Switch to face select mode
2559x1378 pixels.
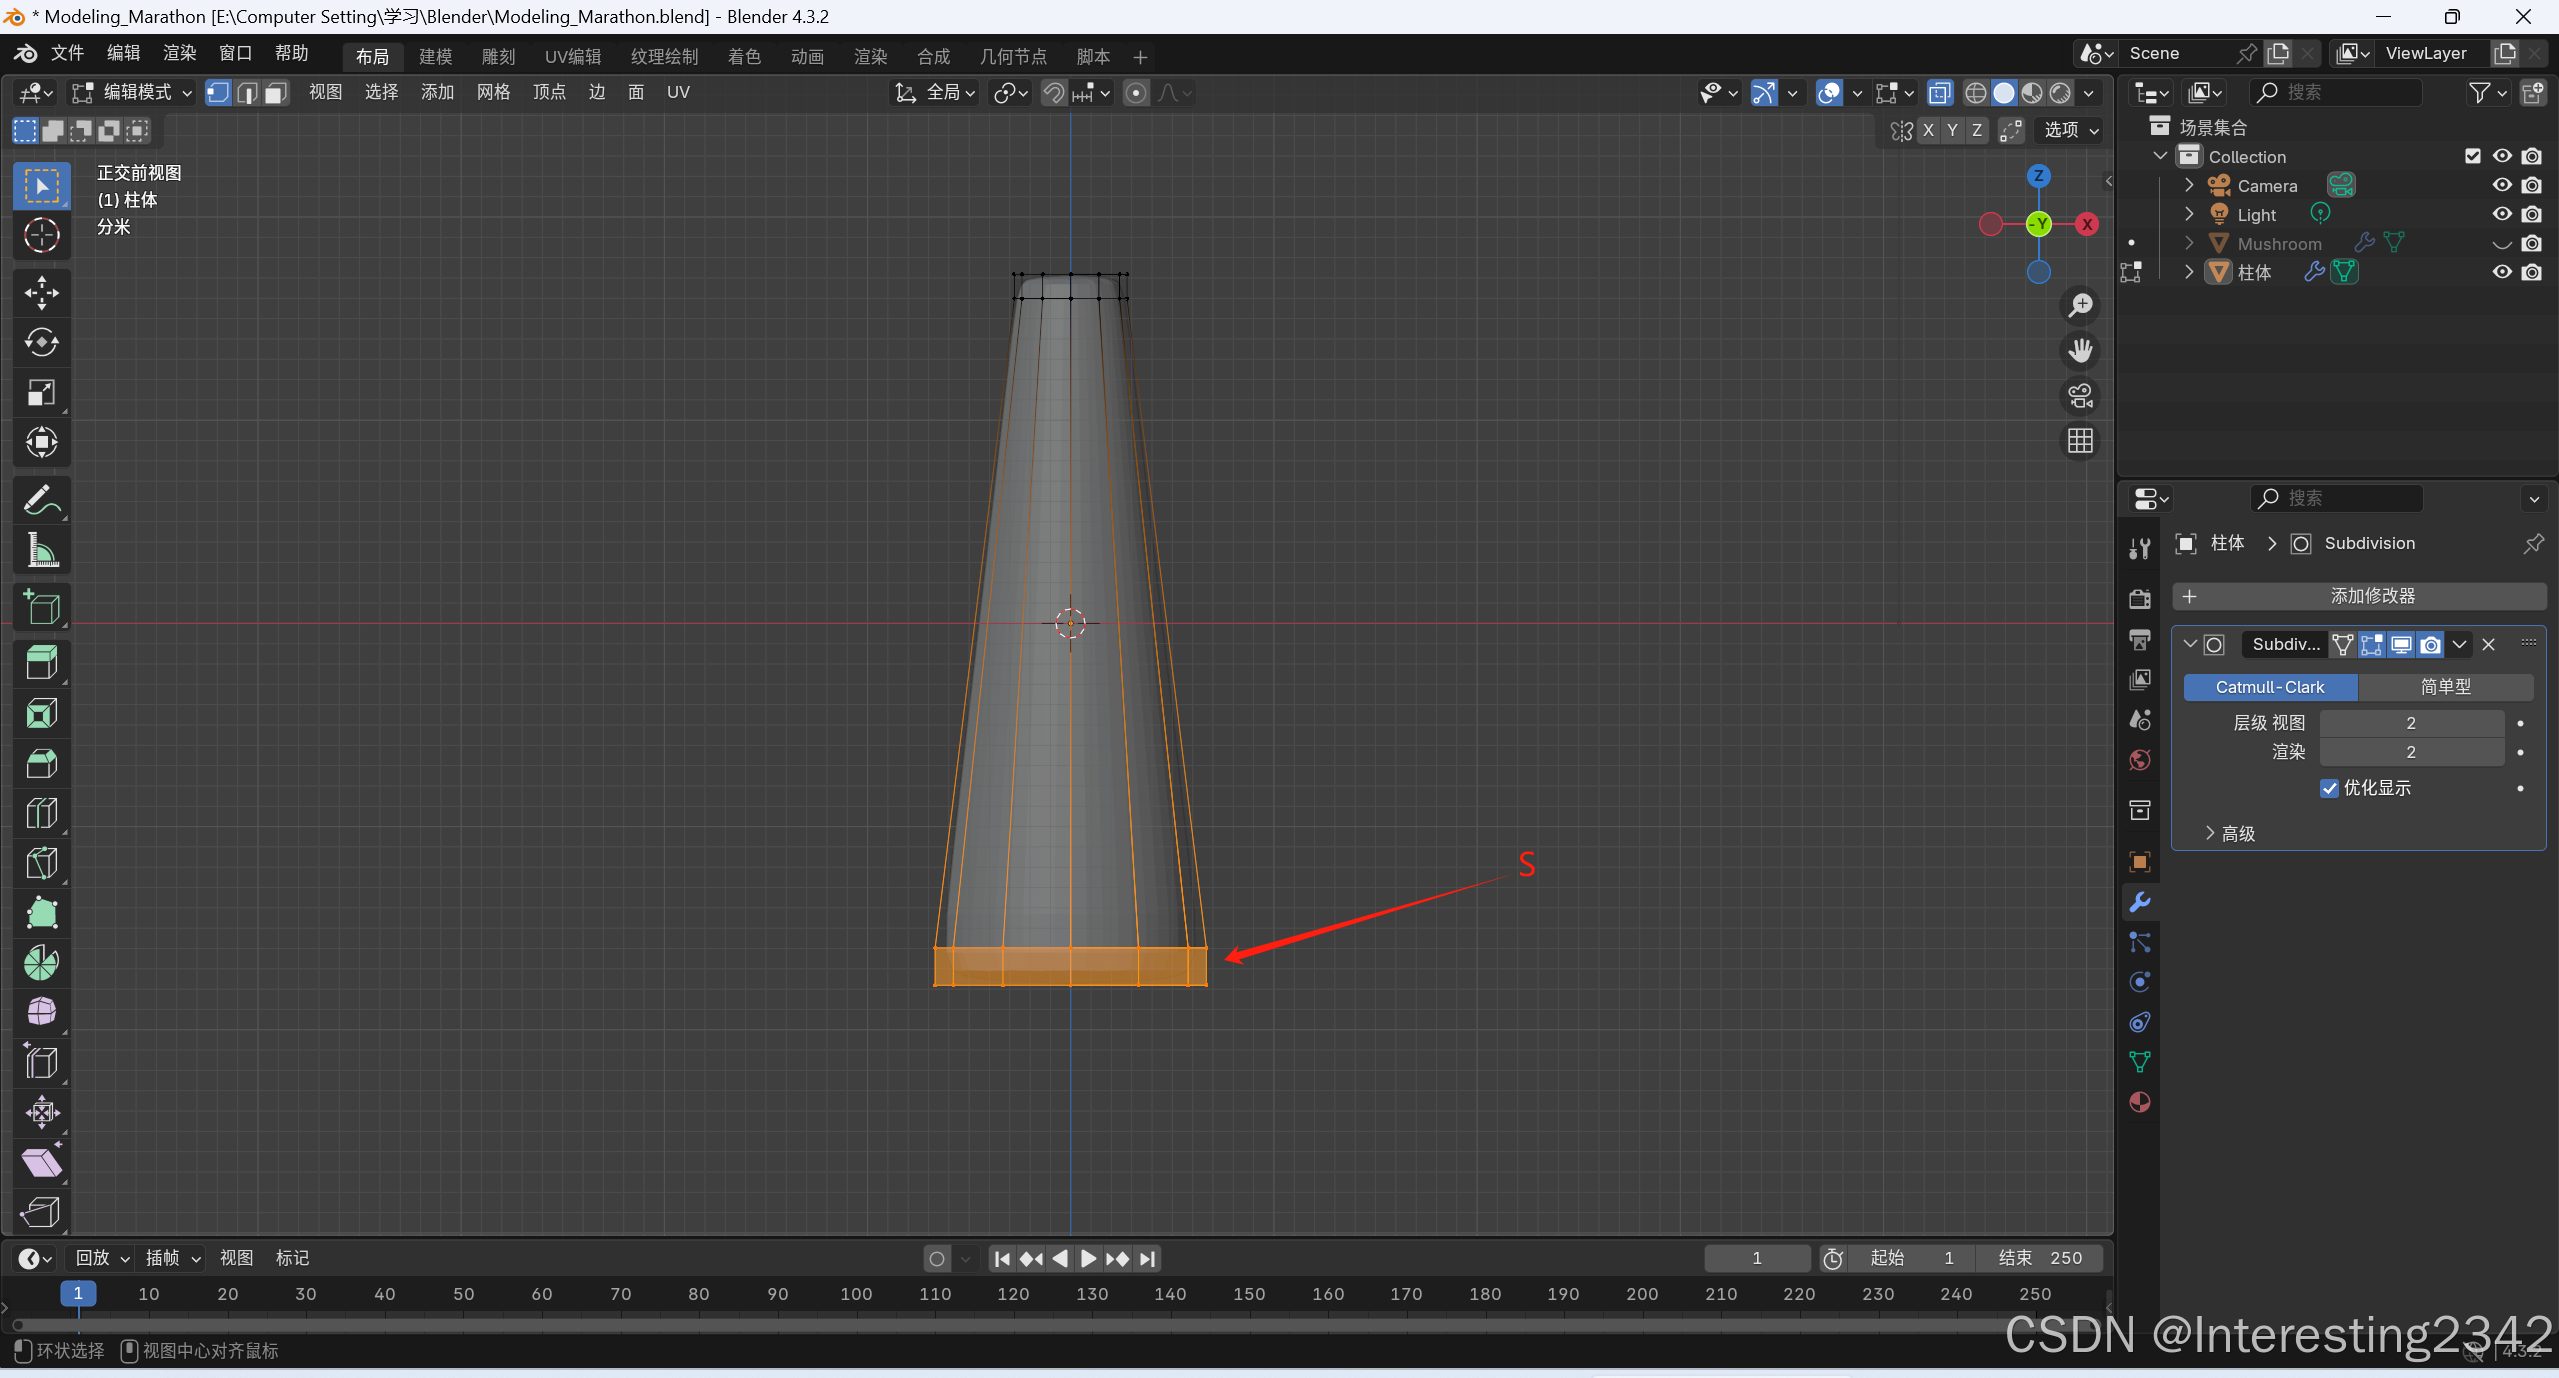tap(277, 93)
